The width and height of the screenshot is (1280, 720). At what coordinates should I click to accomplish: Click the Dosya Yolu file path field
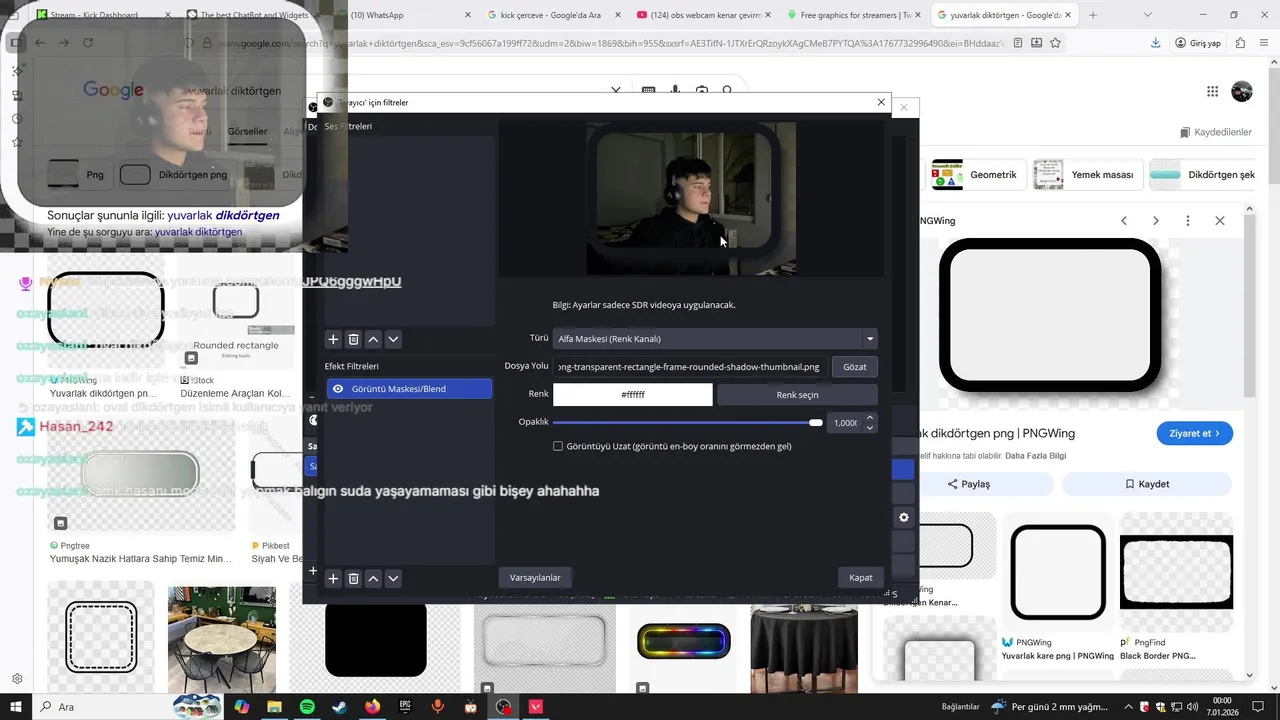click(690, 367)
